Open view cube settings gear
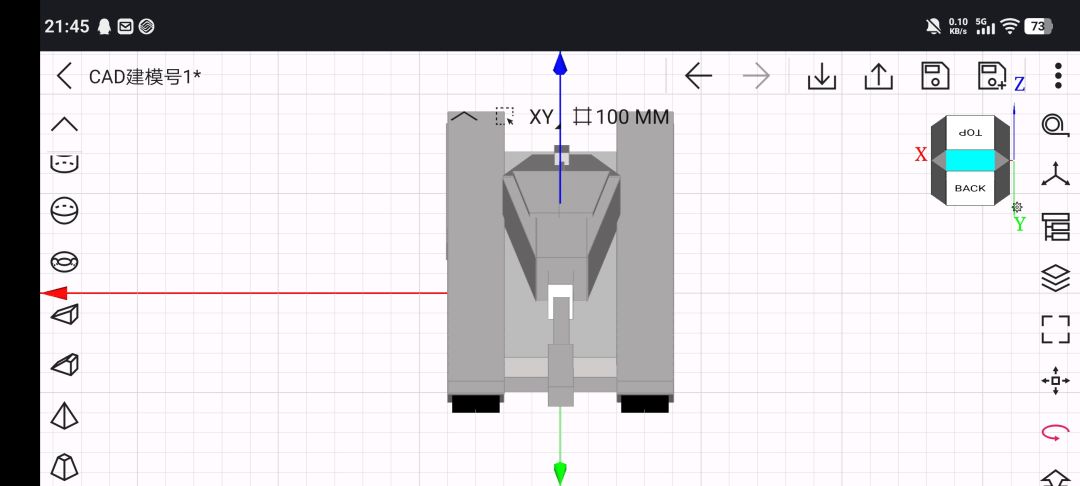The image size is (1080, 486). pyautogui.click(x=1017, y=207)
